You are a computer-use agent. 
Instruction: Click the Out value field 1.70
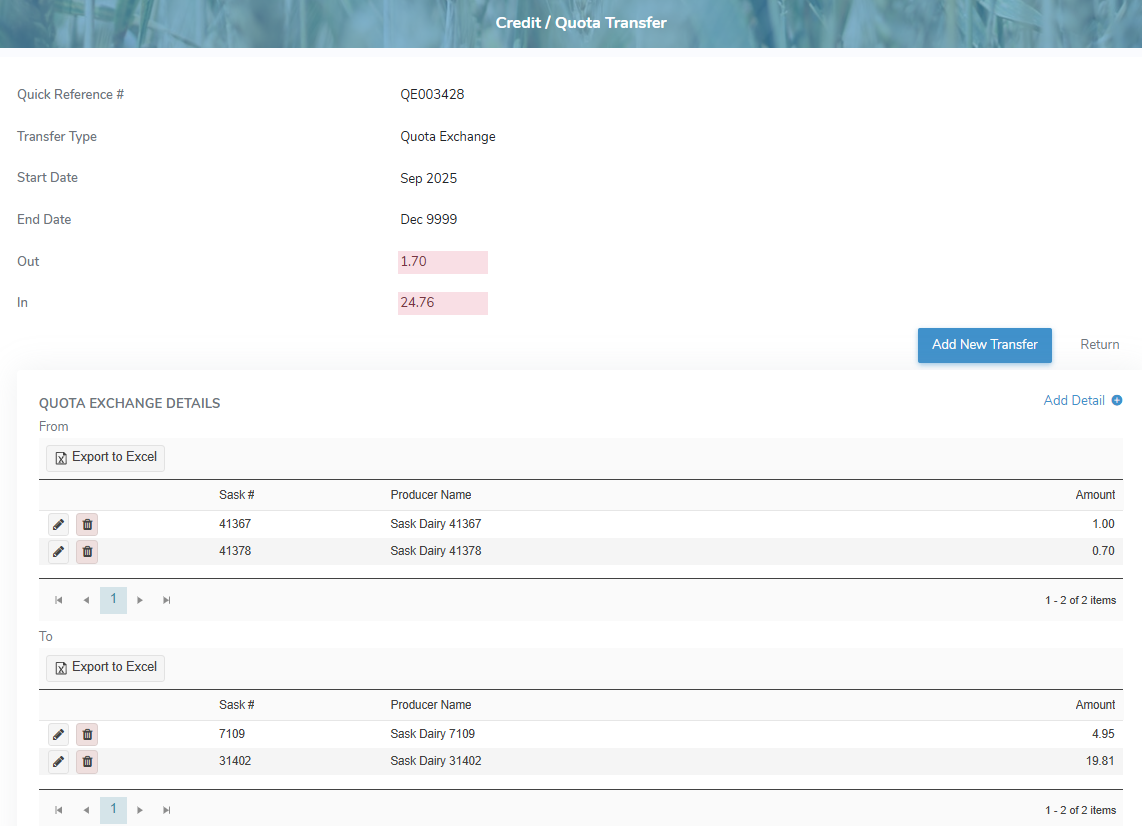point(442,262)
